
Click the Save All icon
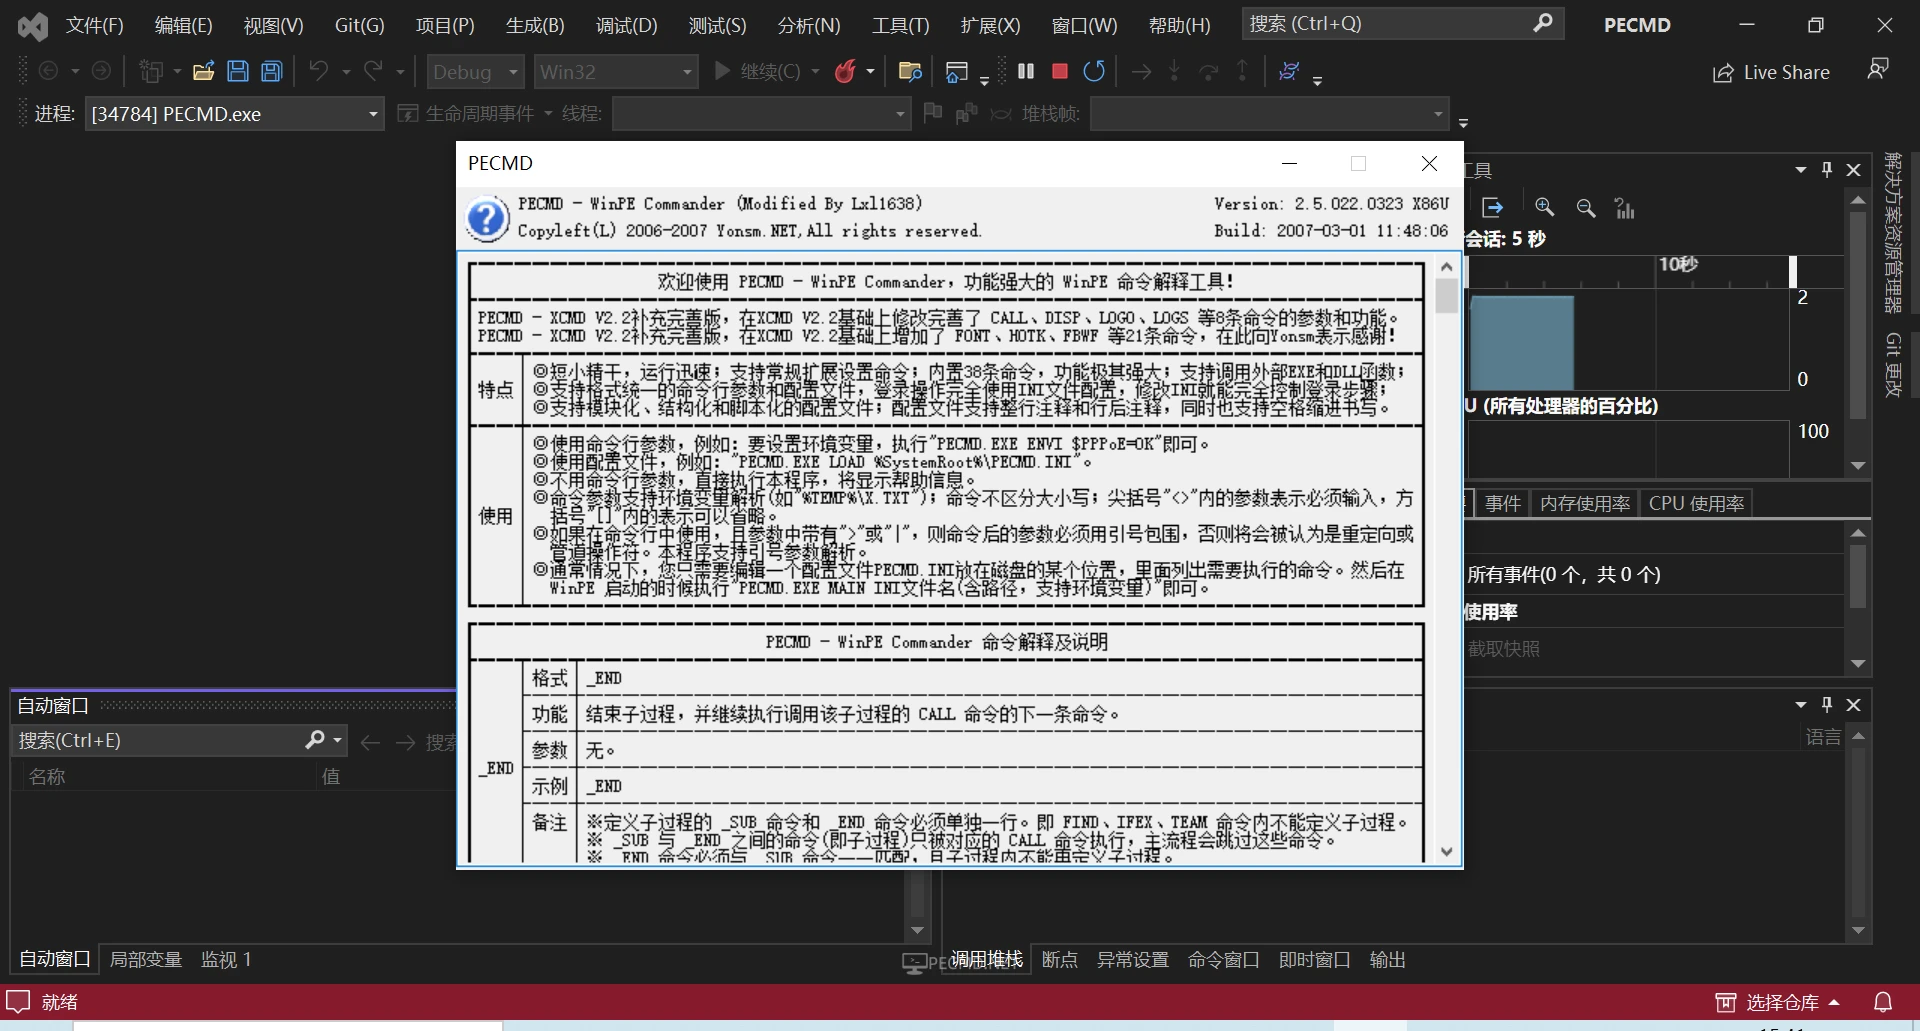[272, 71]
